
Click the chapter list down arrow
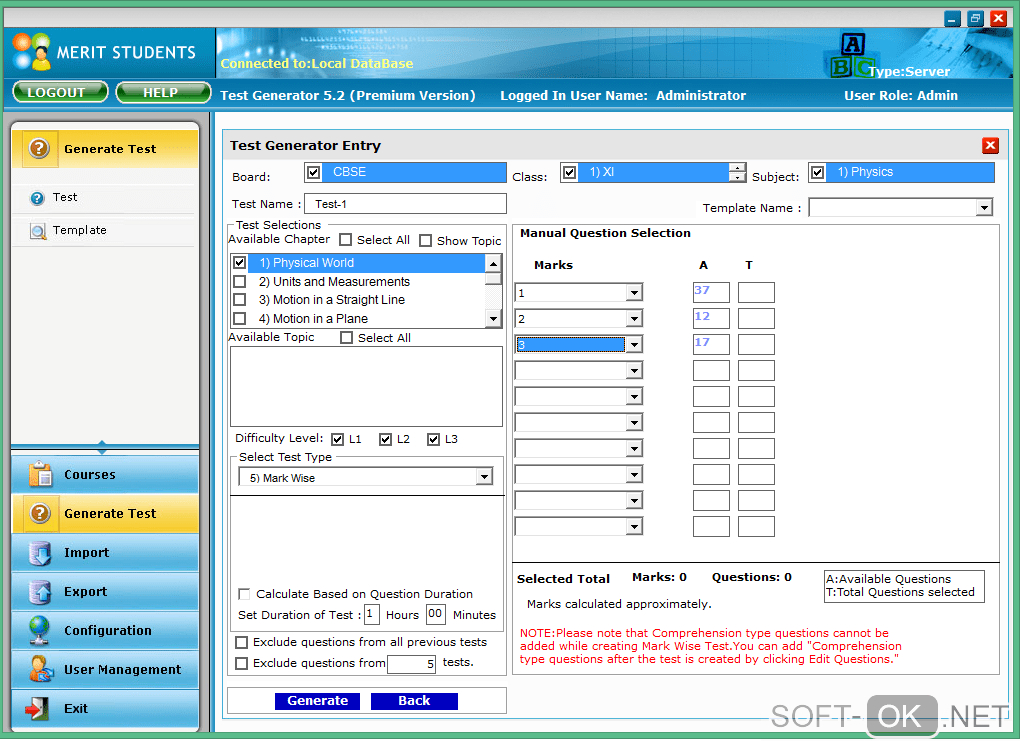493,319
